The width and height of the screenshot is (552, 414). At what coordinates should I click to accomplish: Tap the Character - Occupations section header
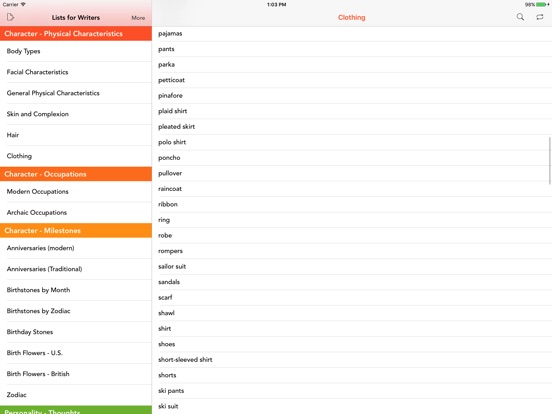(76, 174)
